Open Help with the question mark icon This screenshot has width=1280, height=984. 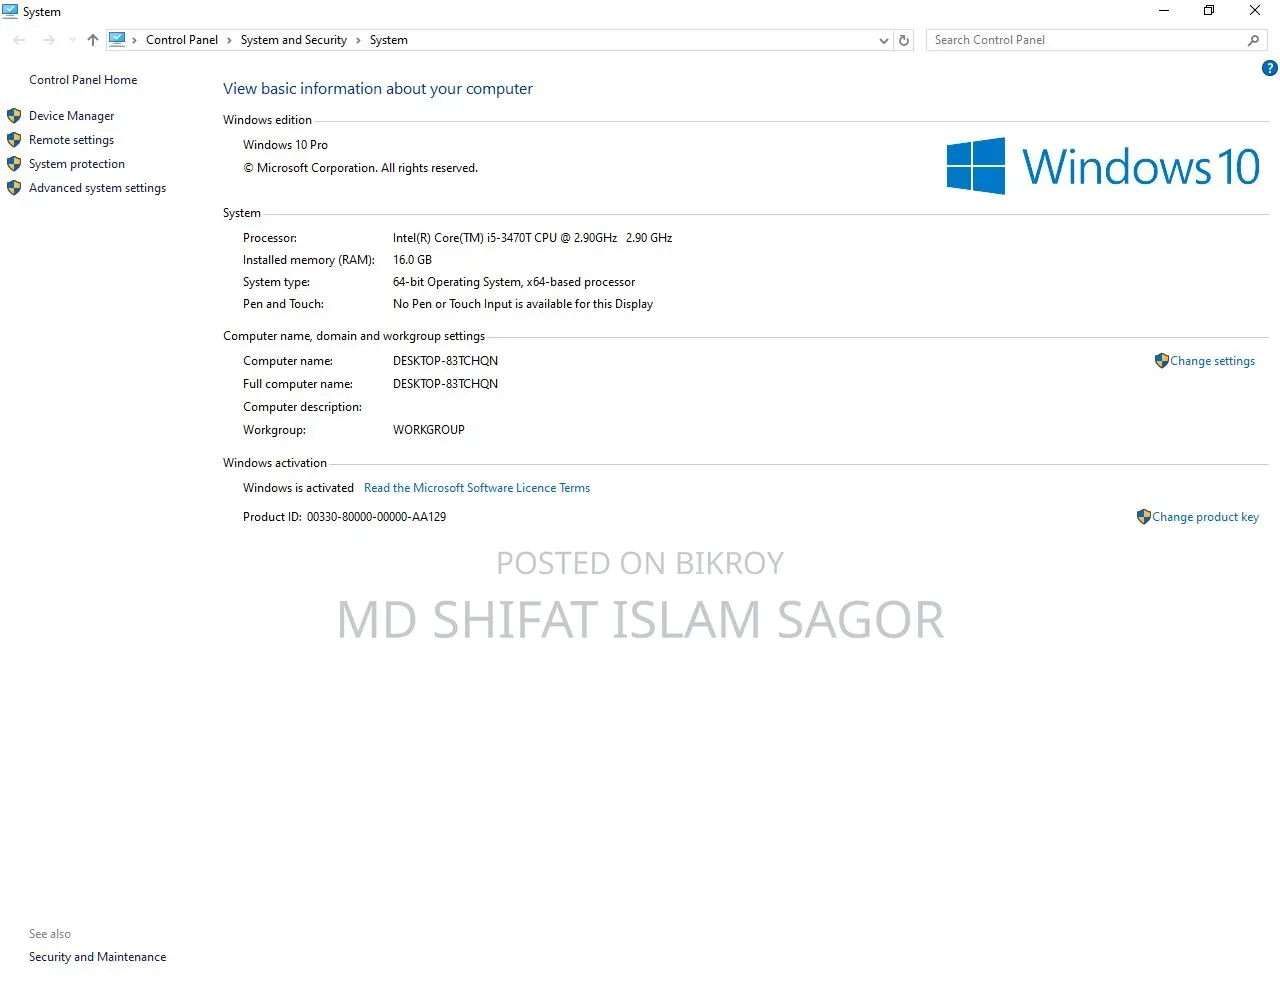1270,68
